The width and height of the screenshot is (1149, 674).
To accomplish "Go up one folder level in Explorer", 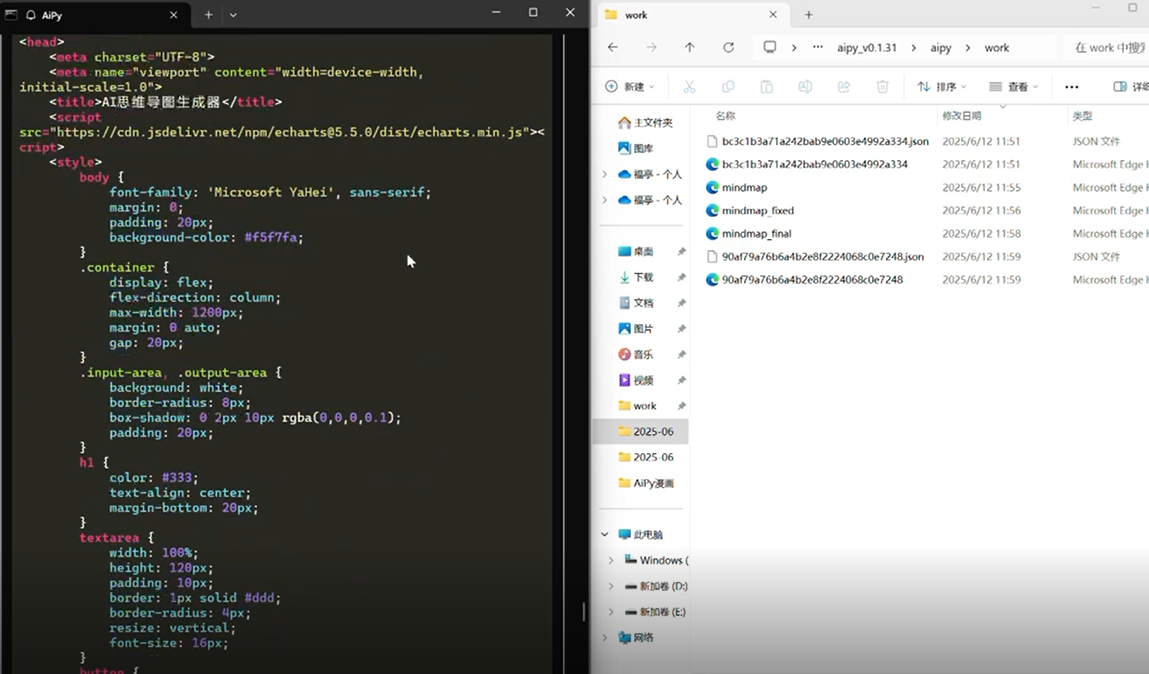I will click(690, 48).
